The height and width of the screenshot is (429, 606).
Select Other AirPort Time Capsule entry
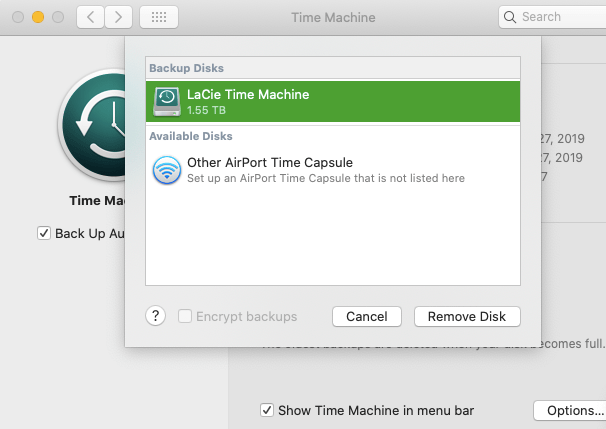point(333,170)
